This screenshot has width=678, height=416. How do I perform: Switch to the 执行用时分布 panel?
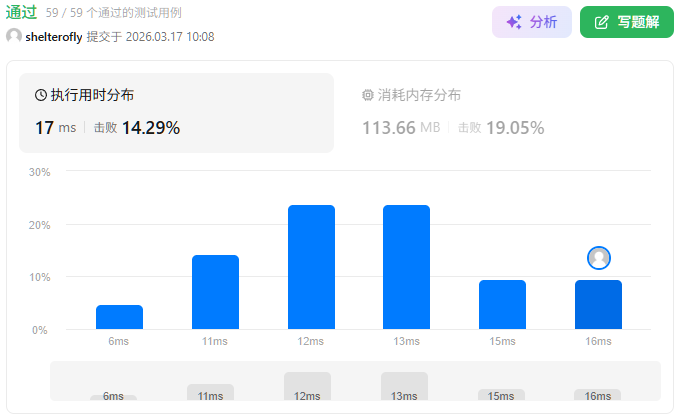(176, 113)
